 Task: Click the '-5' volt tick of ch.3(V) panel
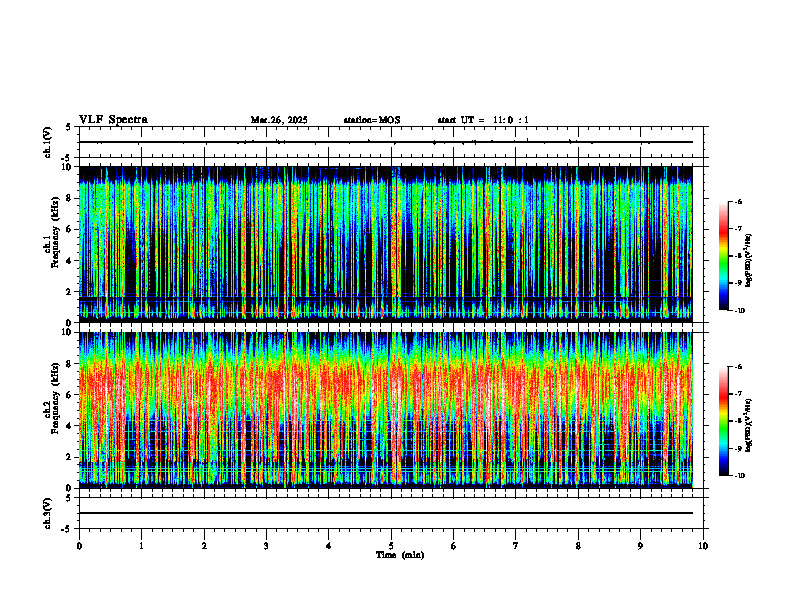pyautogui.click(x=65, y=529)
